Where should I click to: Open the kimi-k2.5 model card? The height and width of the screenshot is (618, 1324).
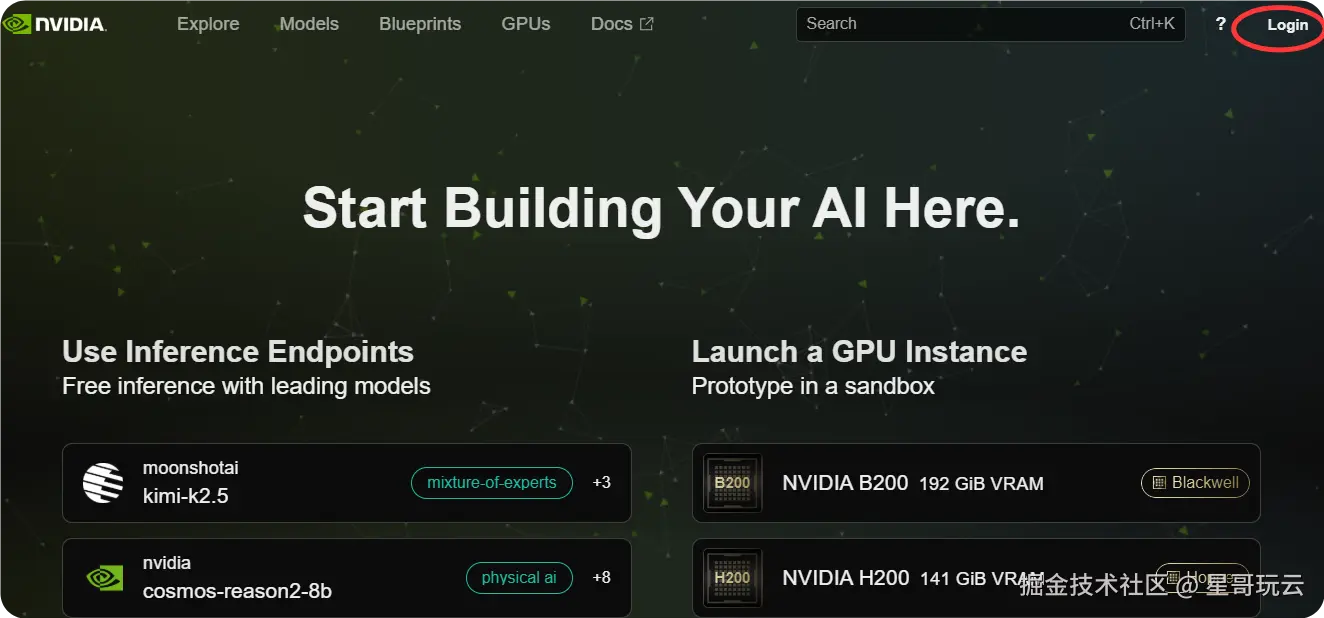click(270, 483)
